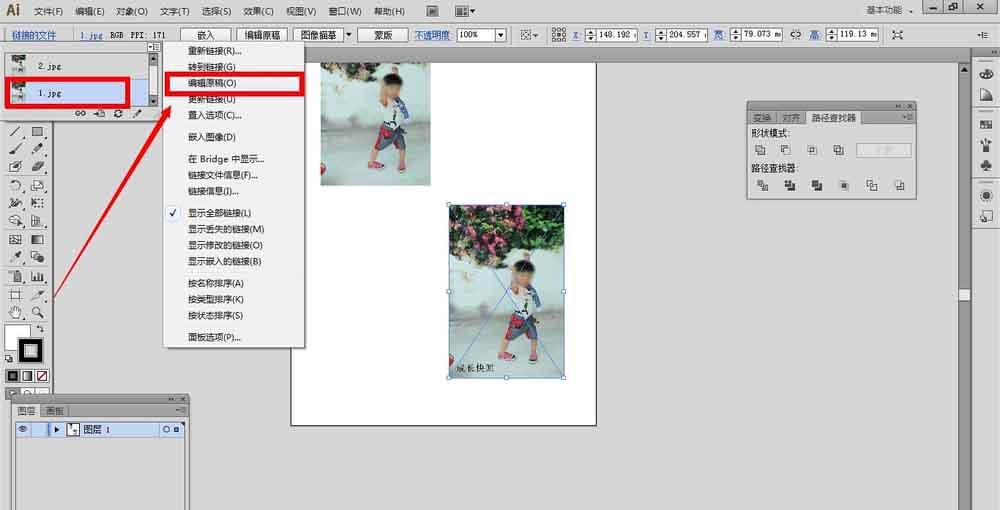The image size is (1000, 510).
Task: Select the Pencil tool
Action: [38, 149]
